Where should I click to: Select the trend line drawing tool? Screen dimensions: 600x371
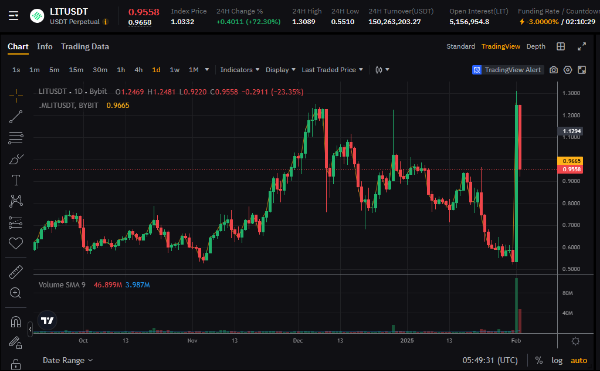click(x=16, y=117)
